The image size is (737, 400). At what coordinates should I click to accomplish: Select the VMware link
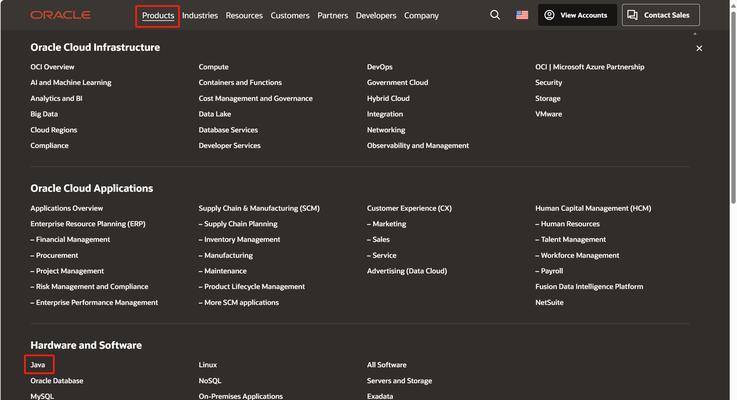549,114
